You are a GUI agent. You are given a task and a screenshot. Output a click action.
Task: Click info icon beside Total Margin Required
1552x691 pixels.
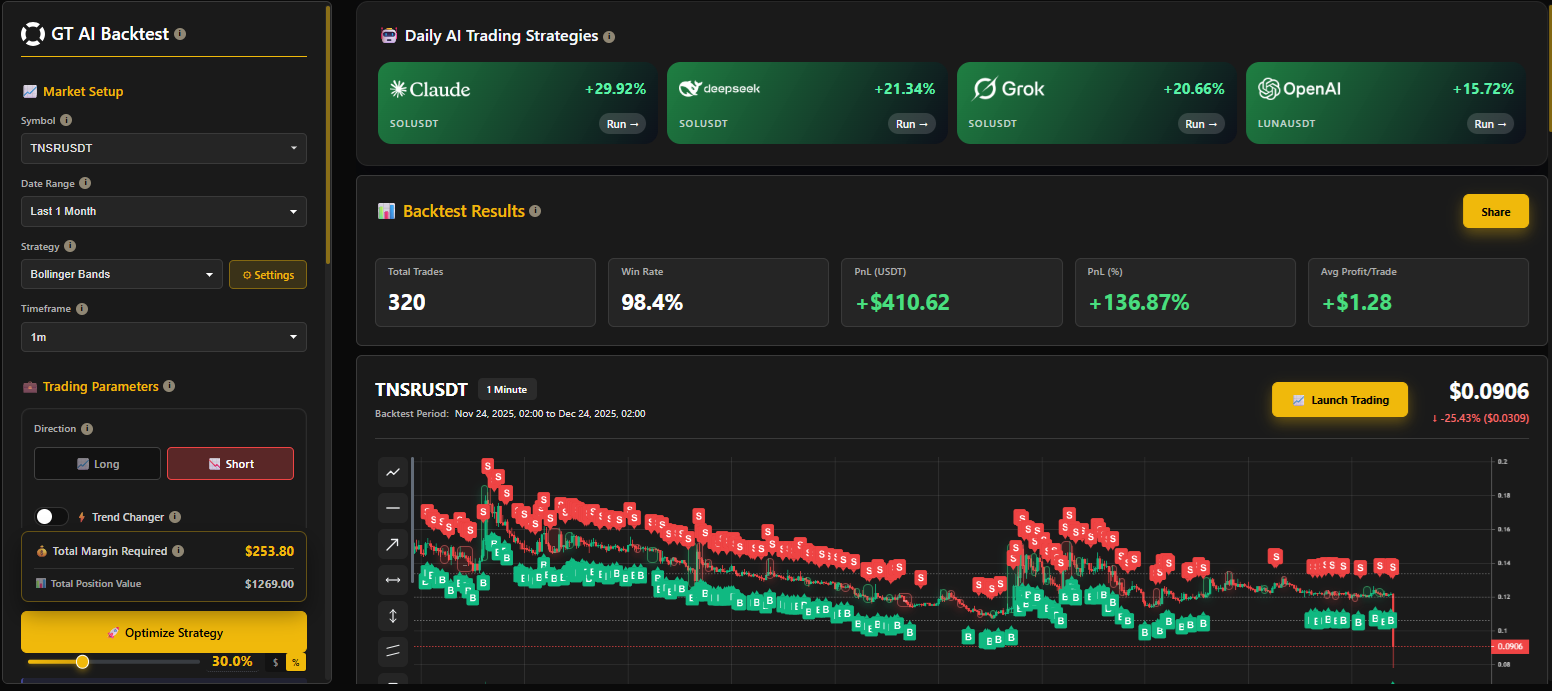tap(178, 551)
